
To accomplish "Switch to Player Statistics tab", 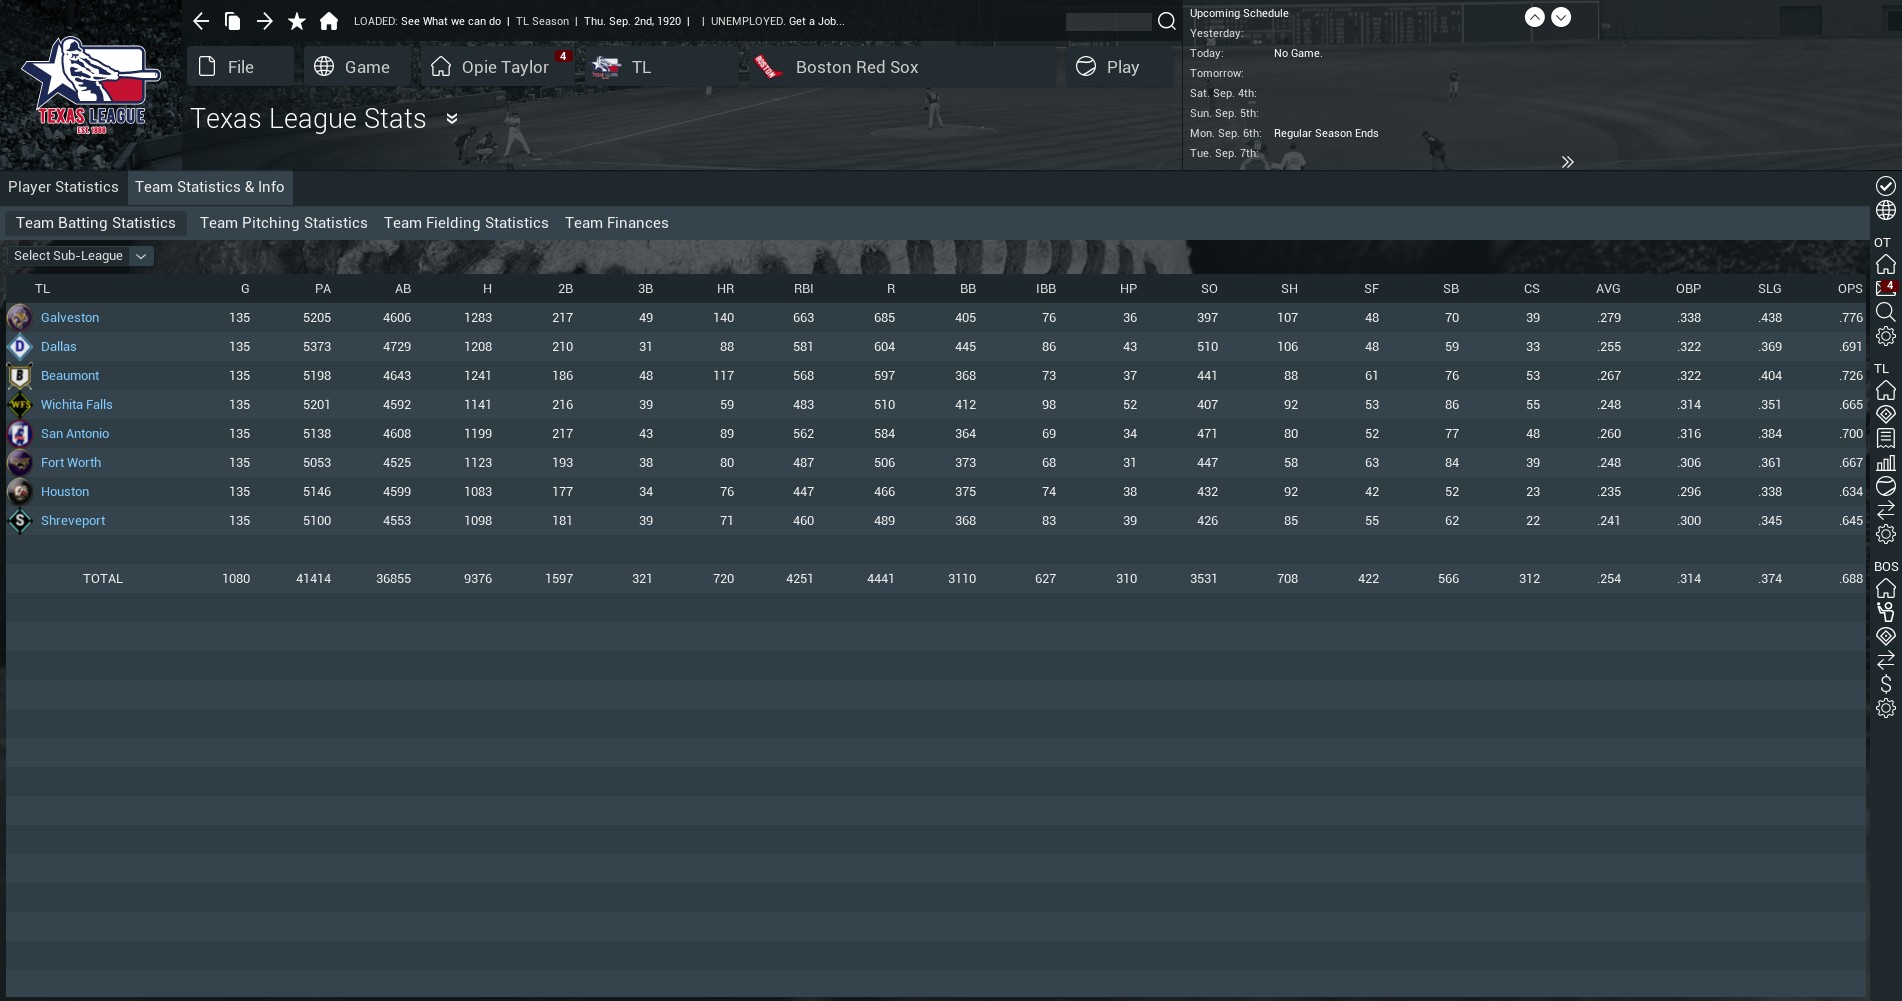I will (63, 187).
